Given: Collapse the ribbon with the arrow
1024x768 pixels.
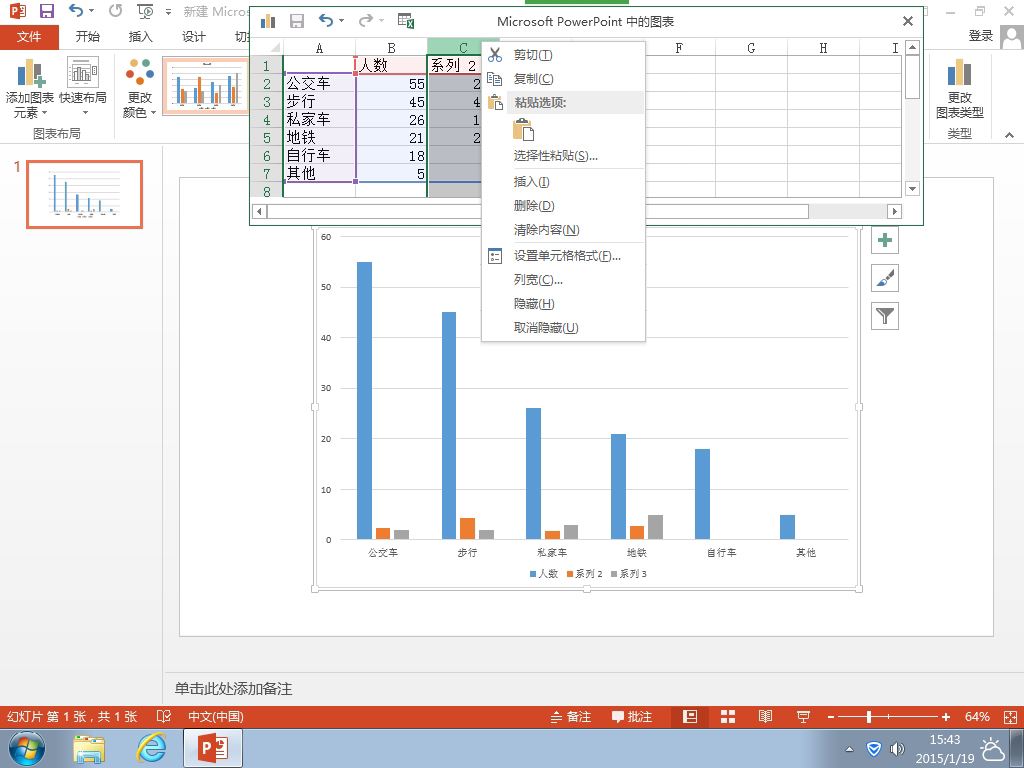Looking at the screenshot, I should pyautogui.click(x=1010, y=135).
